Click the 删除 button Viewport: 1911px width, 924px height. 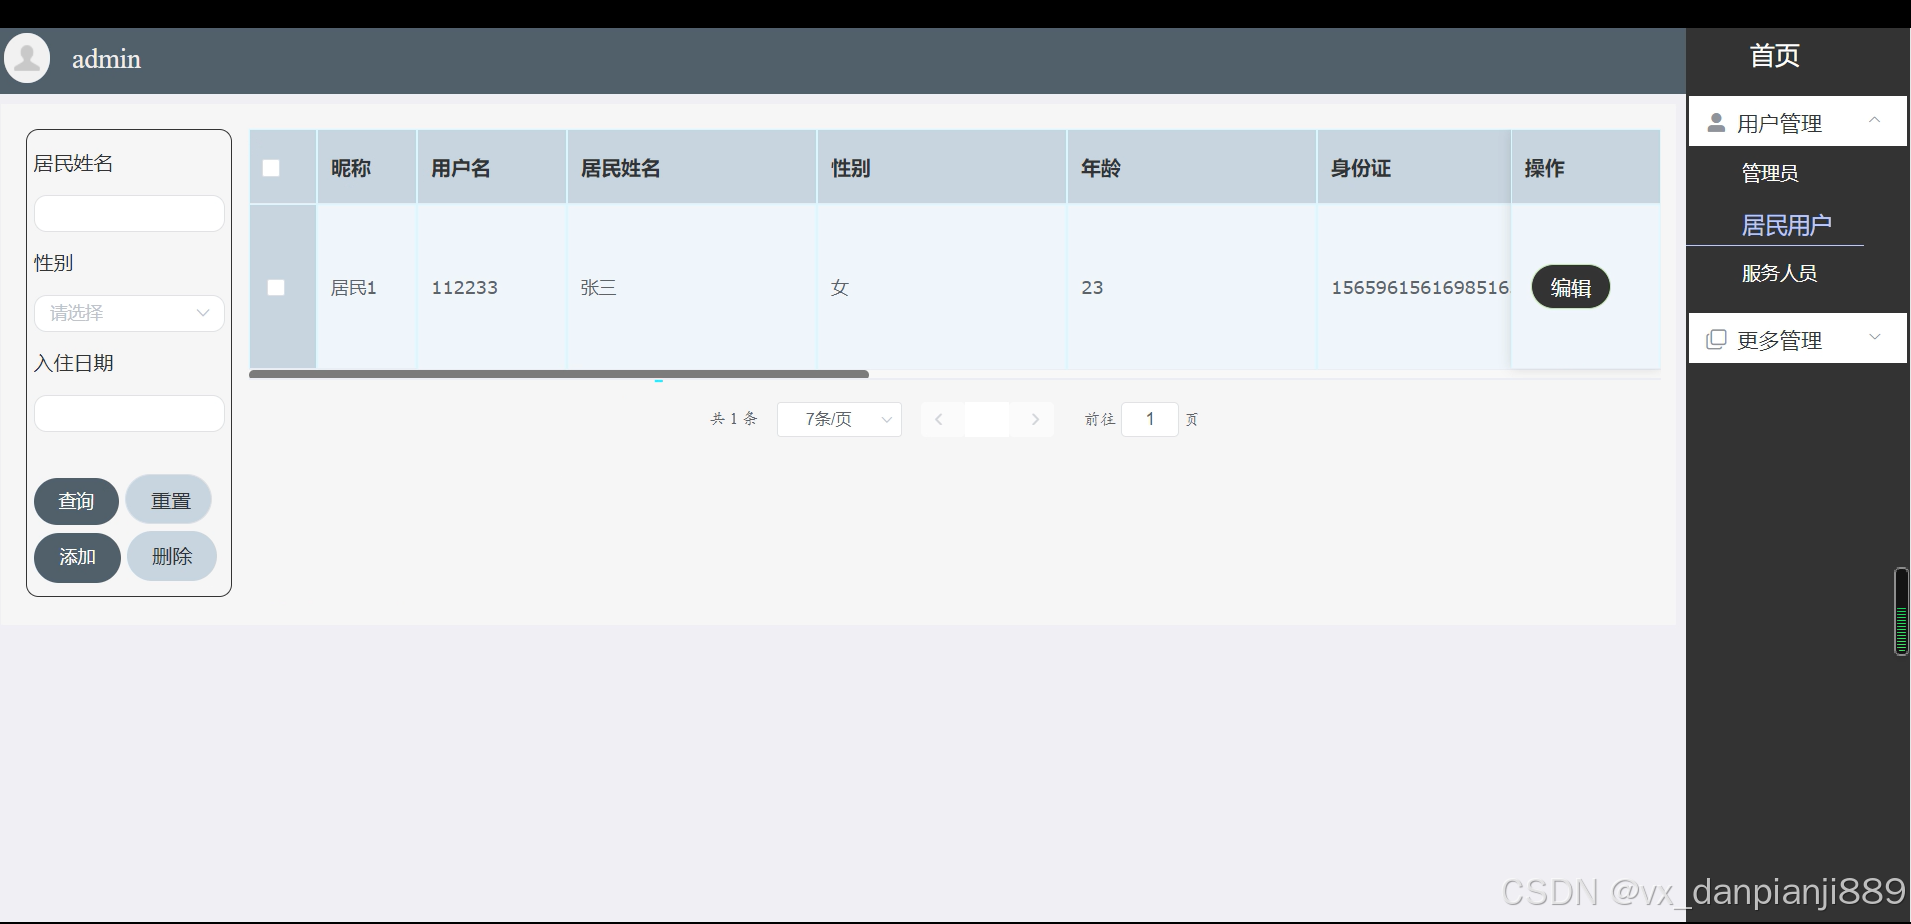click(x=172, y=556)
